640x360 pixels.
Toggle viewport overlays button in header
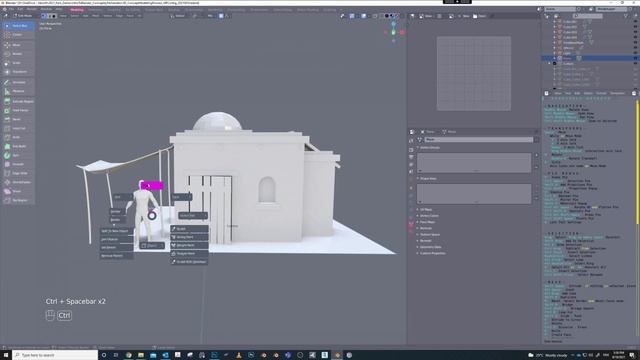pyautogui.click(x=364, y=16)
